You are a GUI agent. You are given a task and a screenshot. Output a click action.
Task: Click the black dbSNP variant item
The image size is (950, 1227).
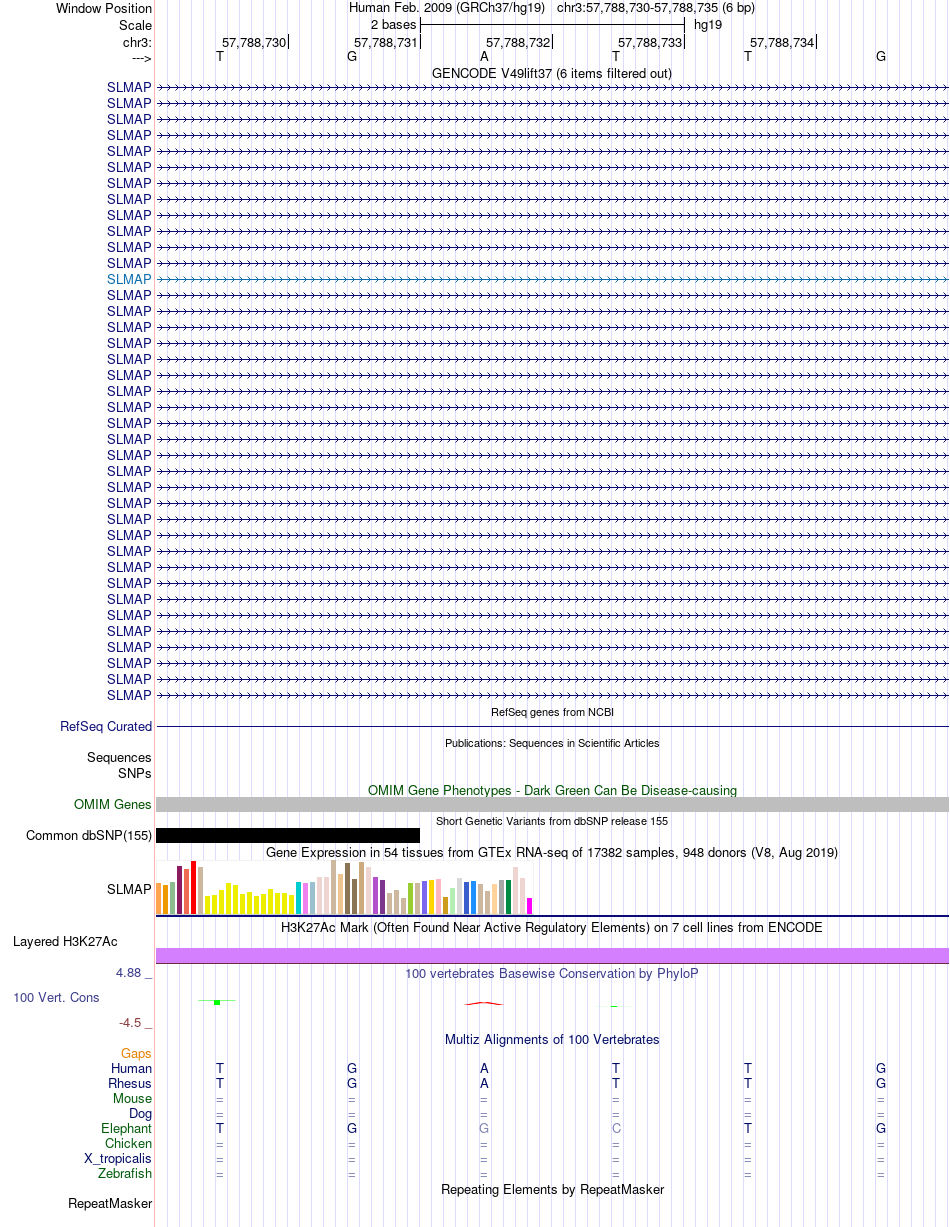pos(288,836)
